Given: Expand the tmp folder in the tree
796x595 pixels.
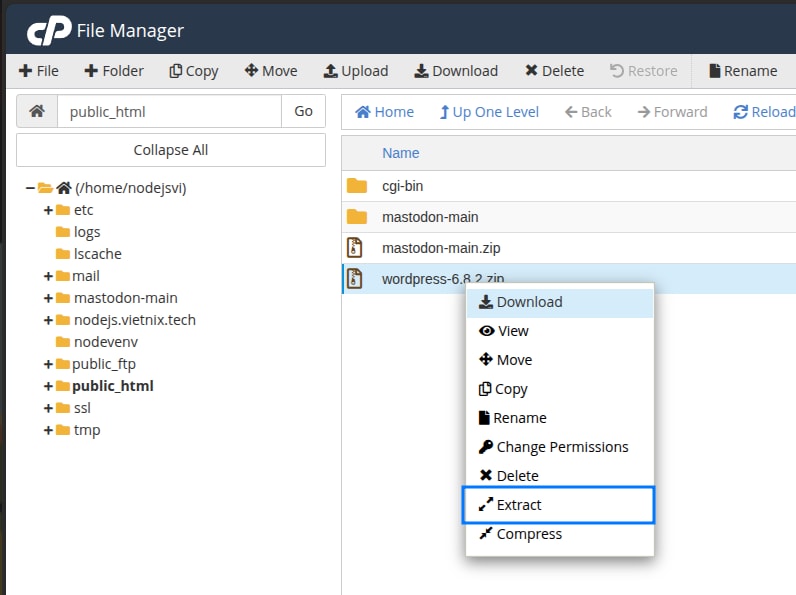Looking at the screenshot, I should pos(48,430).
